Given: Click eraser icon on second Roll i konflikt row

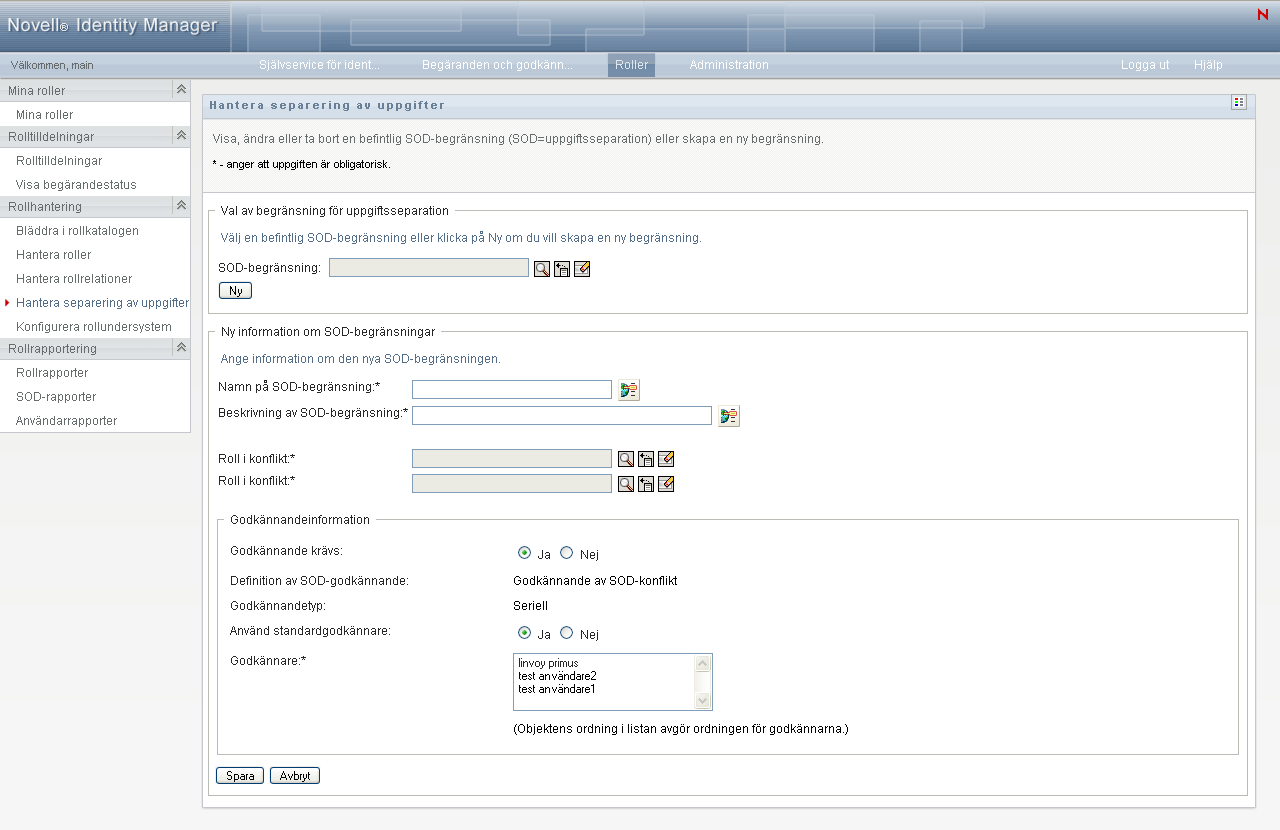Looking at the screenshot, I should point(666,484).
